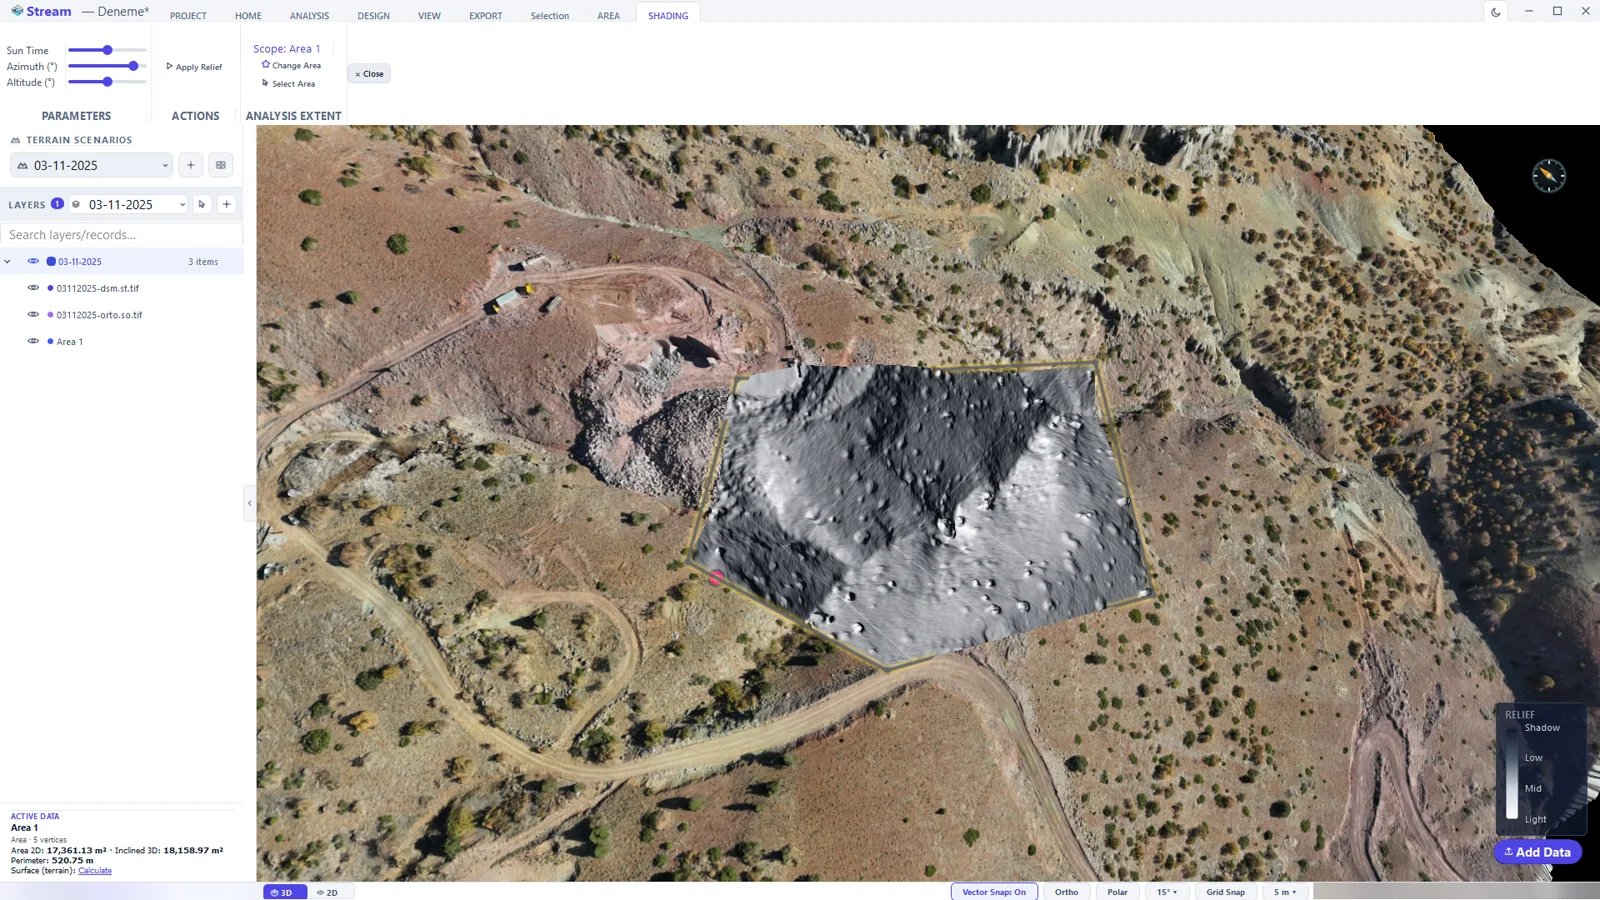Open the ANALYSIS tab
Screen dimensions: 1600x900
309,16
